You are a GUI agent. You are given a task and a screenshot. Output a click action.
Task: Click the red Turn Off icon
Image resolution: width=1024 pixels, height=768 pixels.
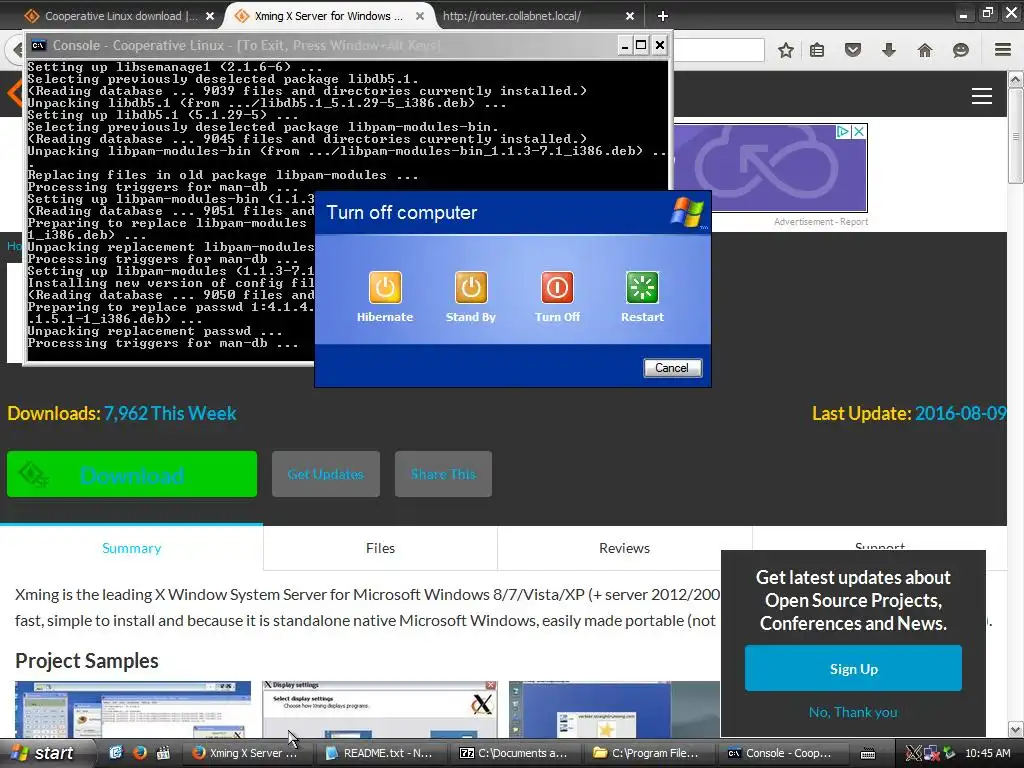[x=557, y=287]
